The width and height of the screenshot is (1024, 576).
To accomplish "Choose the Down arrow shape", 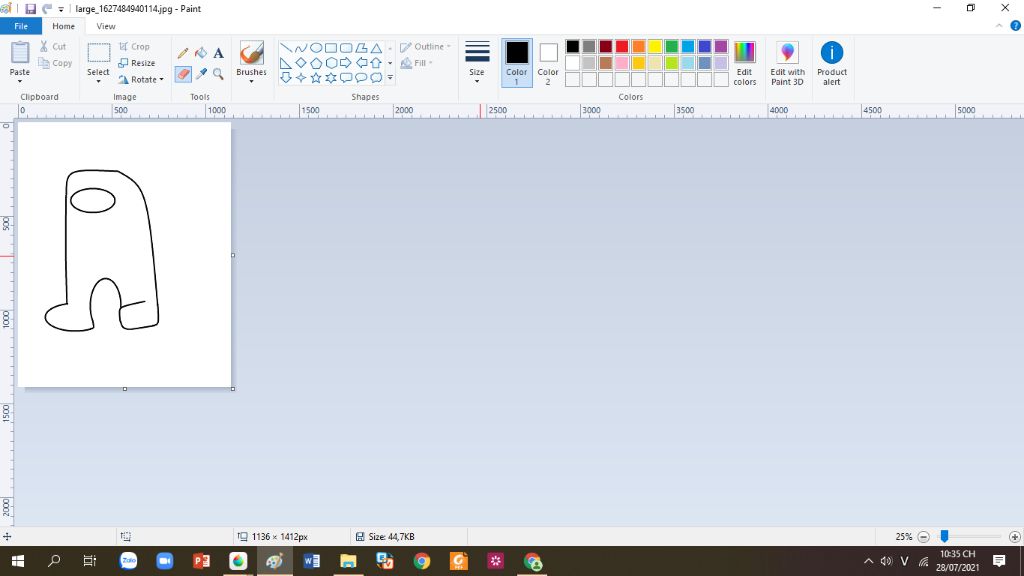I will point(285,78).
